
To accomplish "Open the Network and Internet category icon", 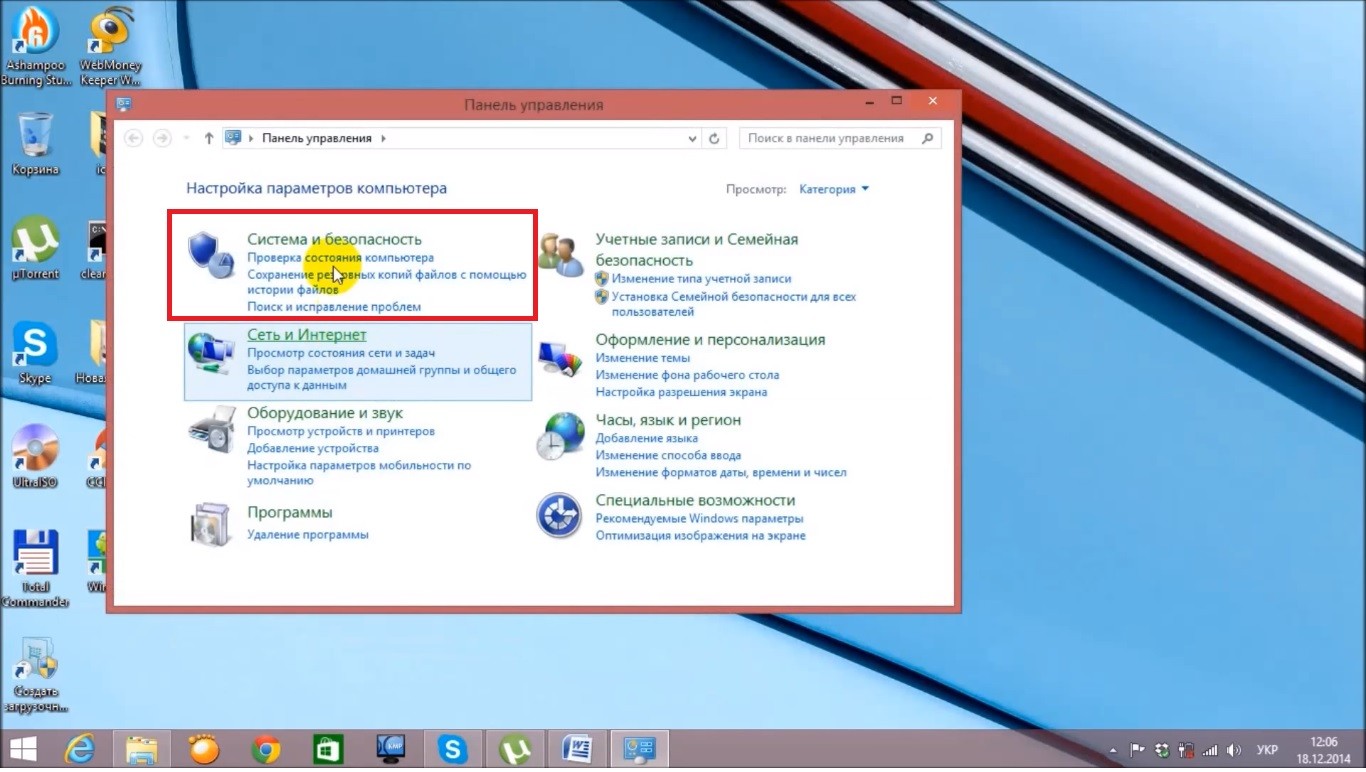I will point(211,351).
